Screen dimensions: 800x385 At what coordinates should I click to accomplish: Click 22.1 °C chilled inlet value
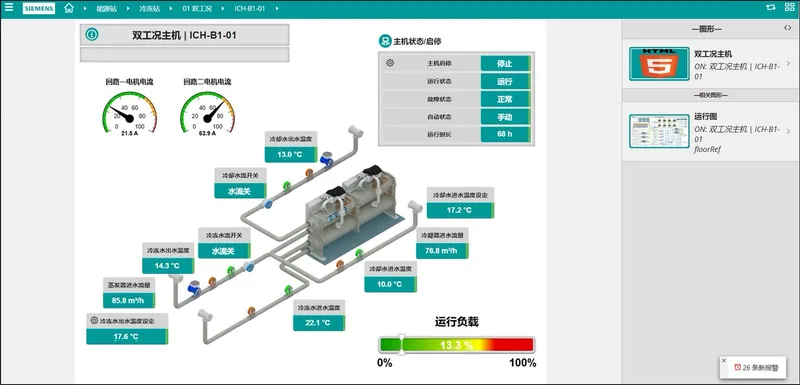319,323
